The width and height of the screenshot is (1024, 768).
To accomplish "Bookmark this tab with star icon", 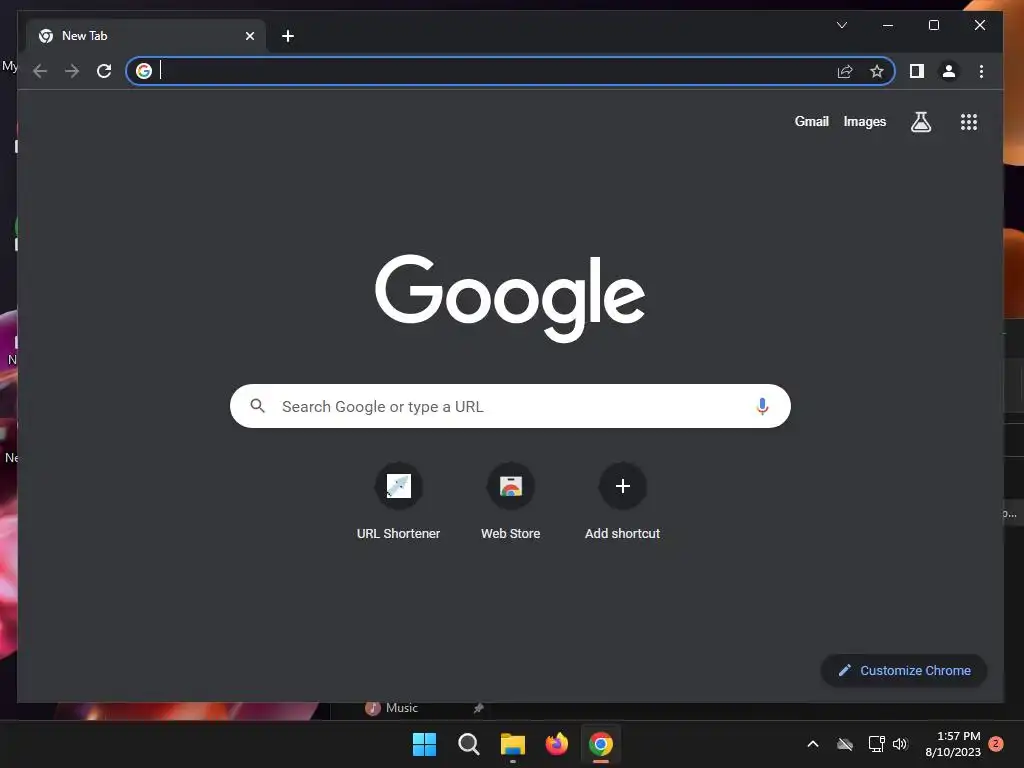I will click(x=876, y=71).
